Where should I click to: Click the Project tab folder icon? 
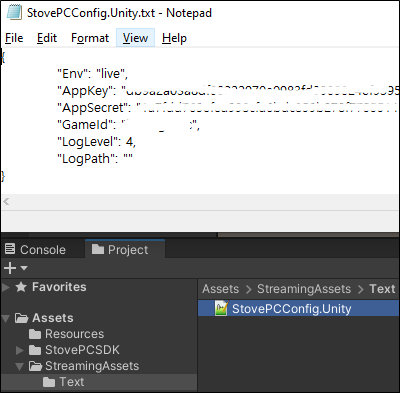[98, 249]
